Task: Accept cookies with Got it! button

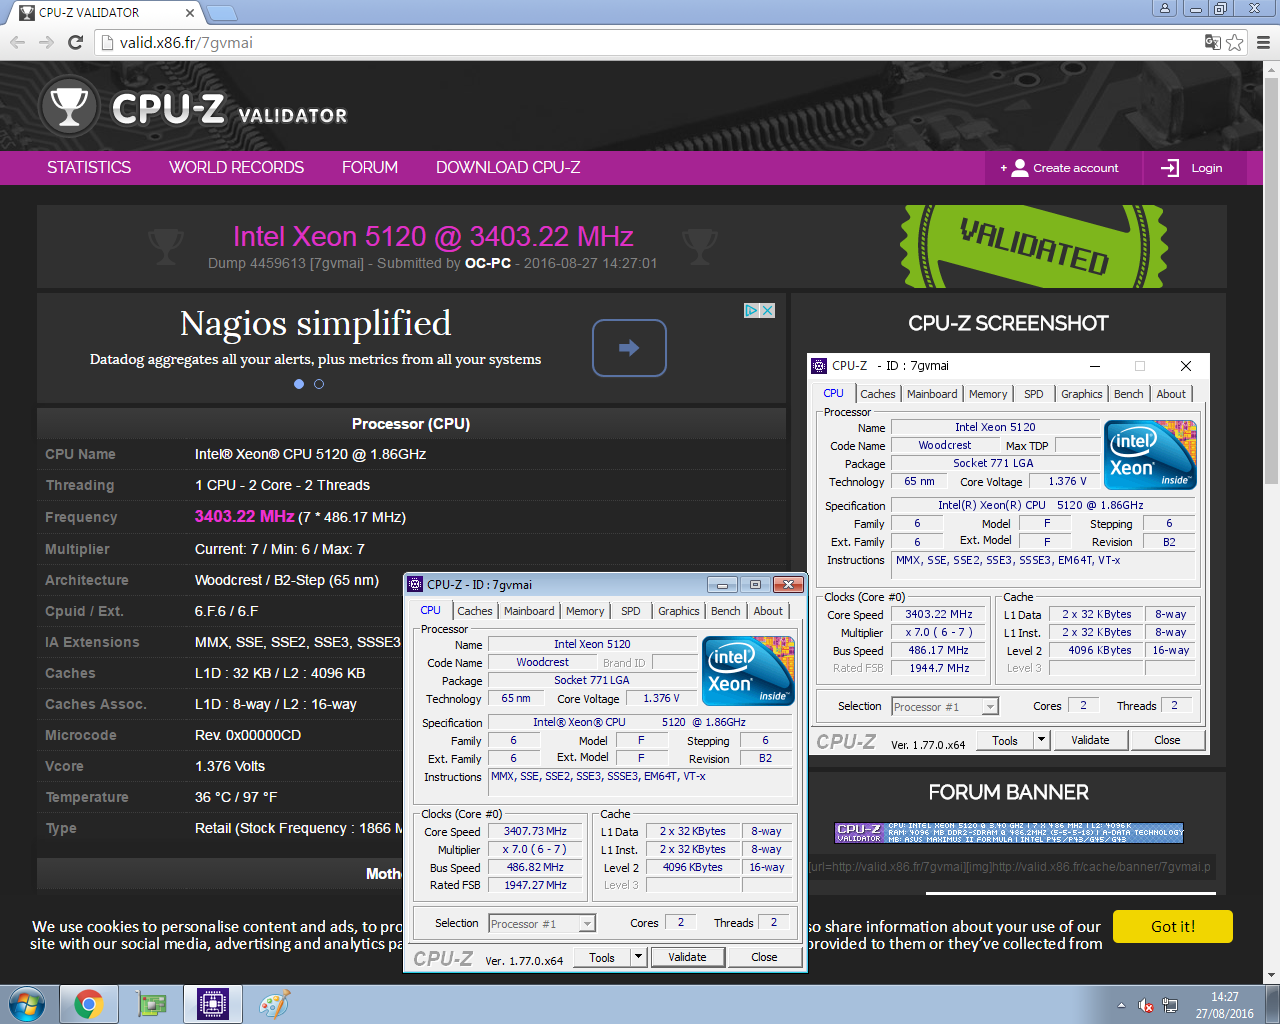Action: click(1173, 927)
